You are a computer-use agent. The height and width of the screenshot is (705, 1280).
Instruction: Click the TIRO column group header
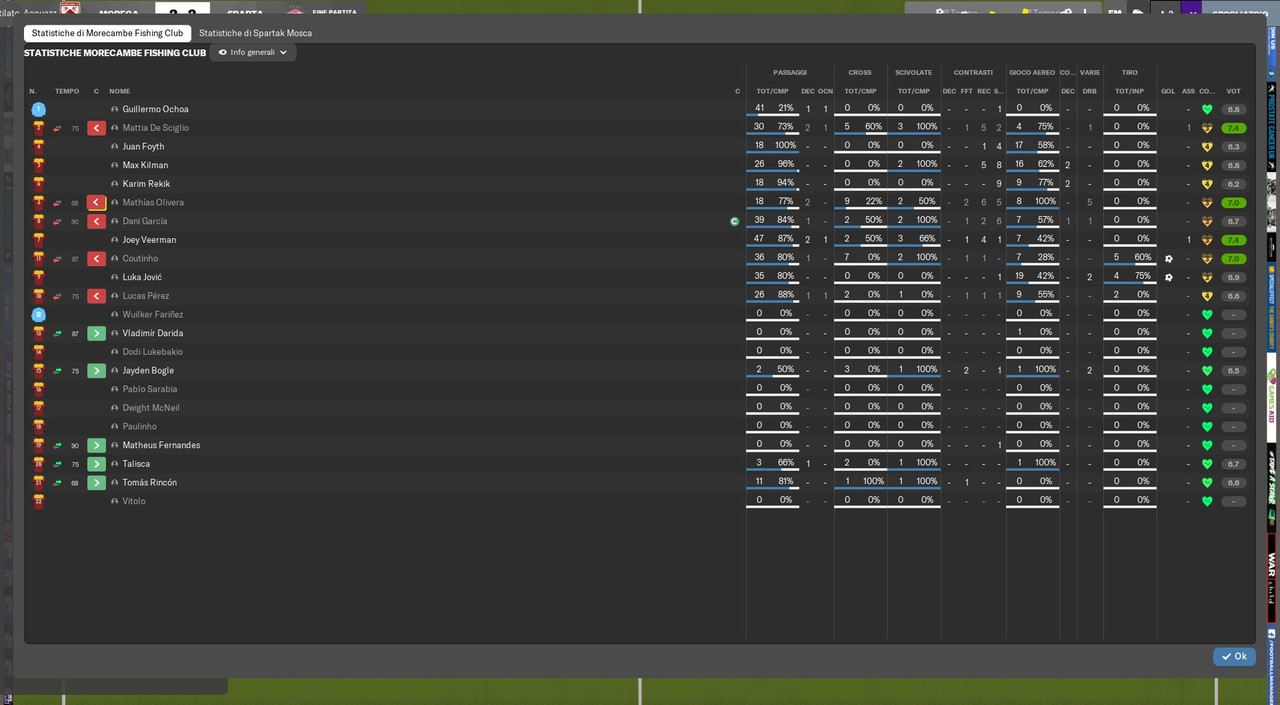point(1130,72)
